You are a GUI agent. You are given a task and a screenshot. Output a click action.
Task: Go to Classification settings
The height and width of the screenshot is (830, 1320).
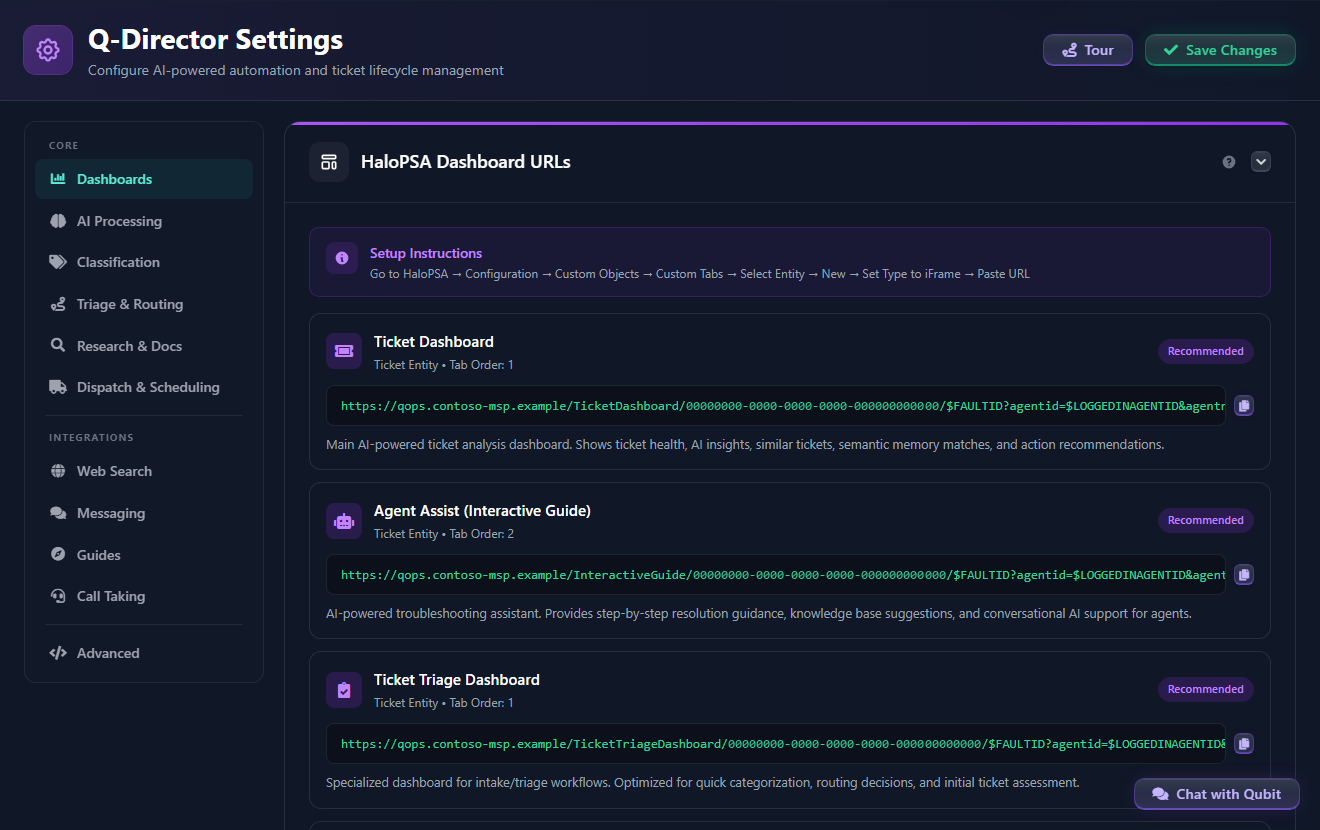(144, 262)
